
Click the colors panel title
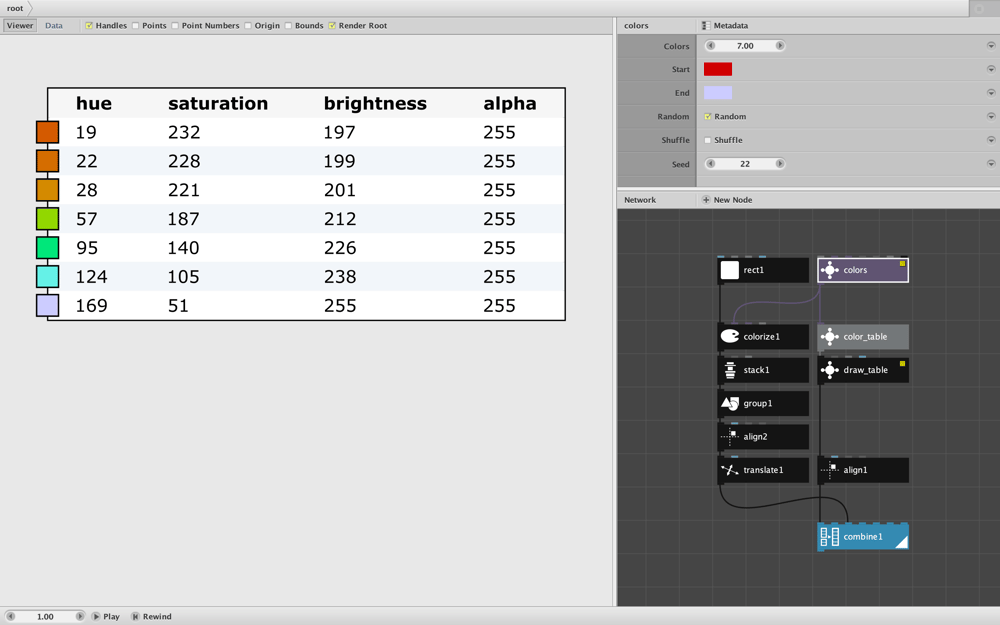[636, 26]
